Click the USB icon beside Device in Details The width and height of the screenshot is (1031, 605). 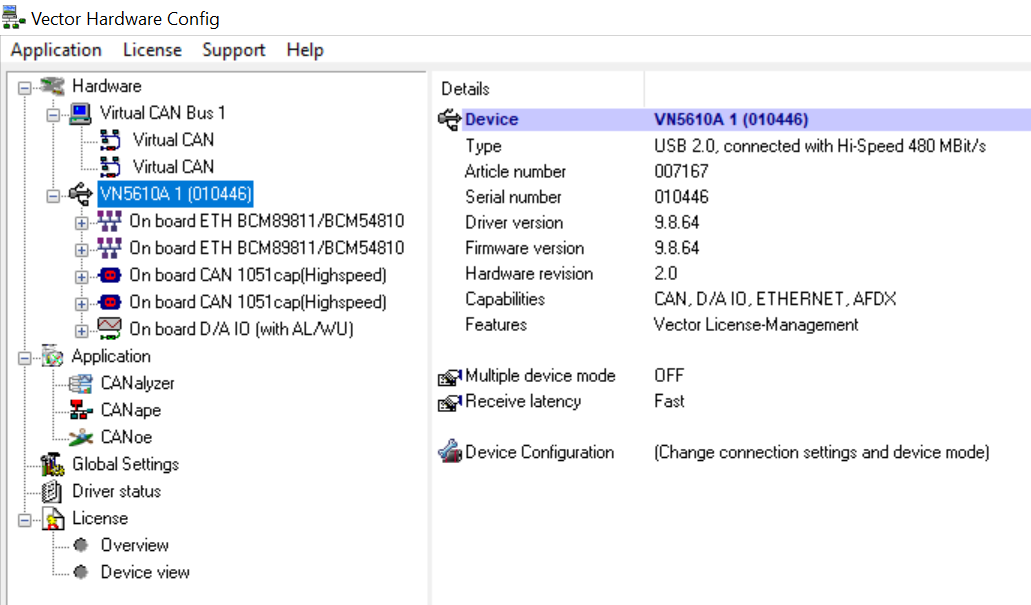tap(450, 120)
